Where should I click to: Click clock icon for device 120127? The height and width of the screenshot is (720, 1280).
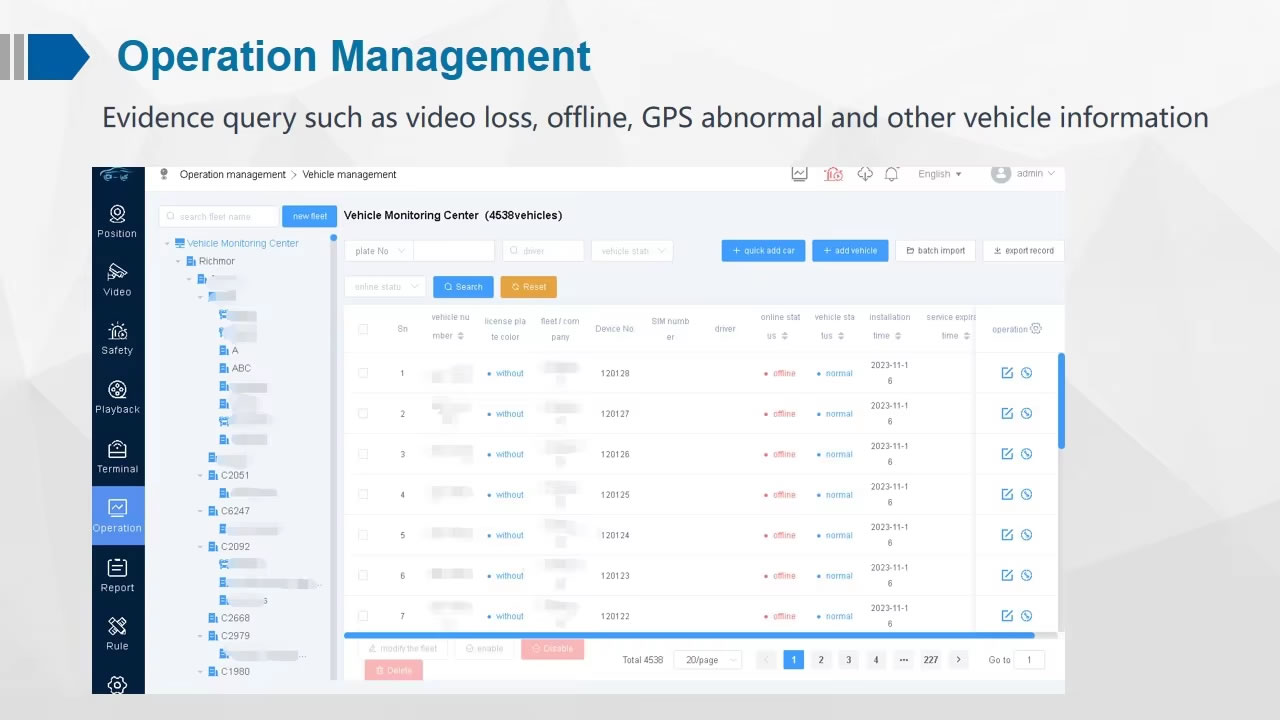point(1026,413)
